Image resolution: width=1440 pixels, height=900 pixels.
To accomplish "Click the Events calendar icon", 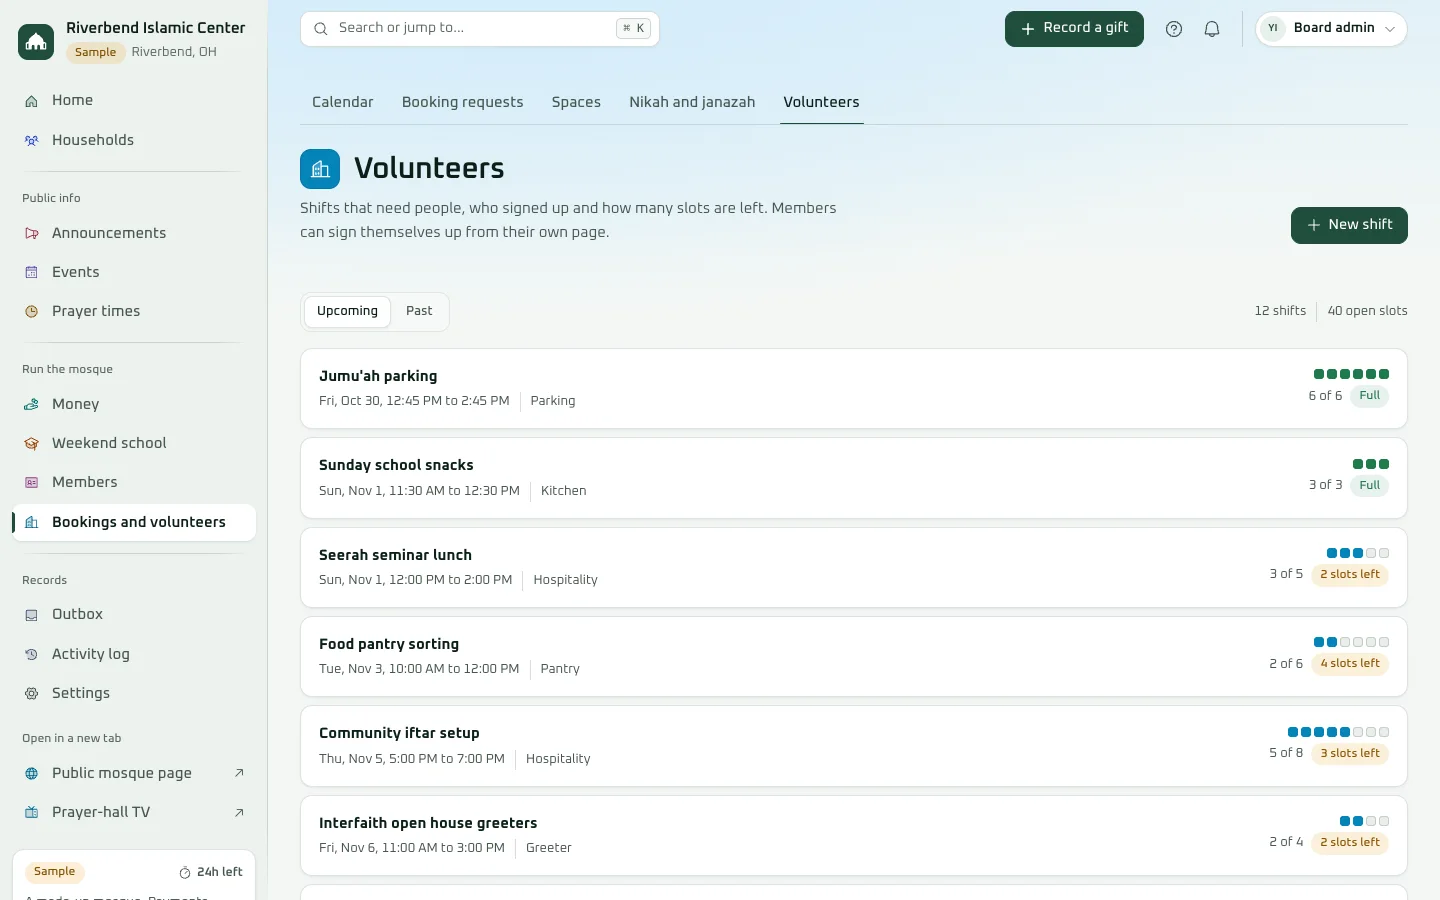I will point(32,273).
